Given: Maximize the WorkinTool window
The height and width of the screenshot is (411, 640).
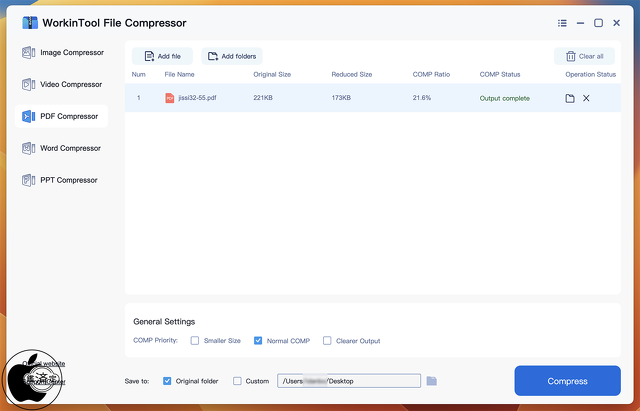Looking at the screenshot, I should 598,23.
